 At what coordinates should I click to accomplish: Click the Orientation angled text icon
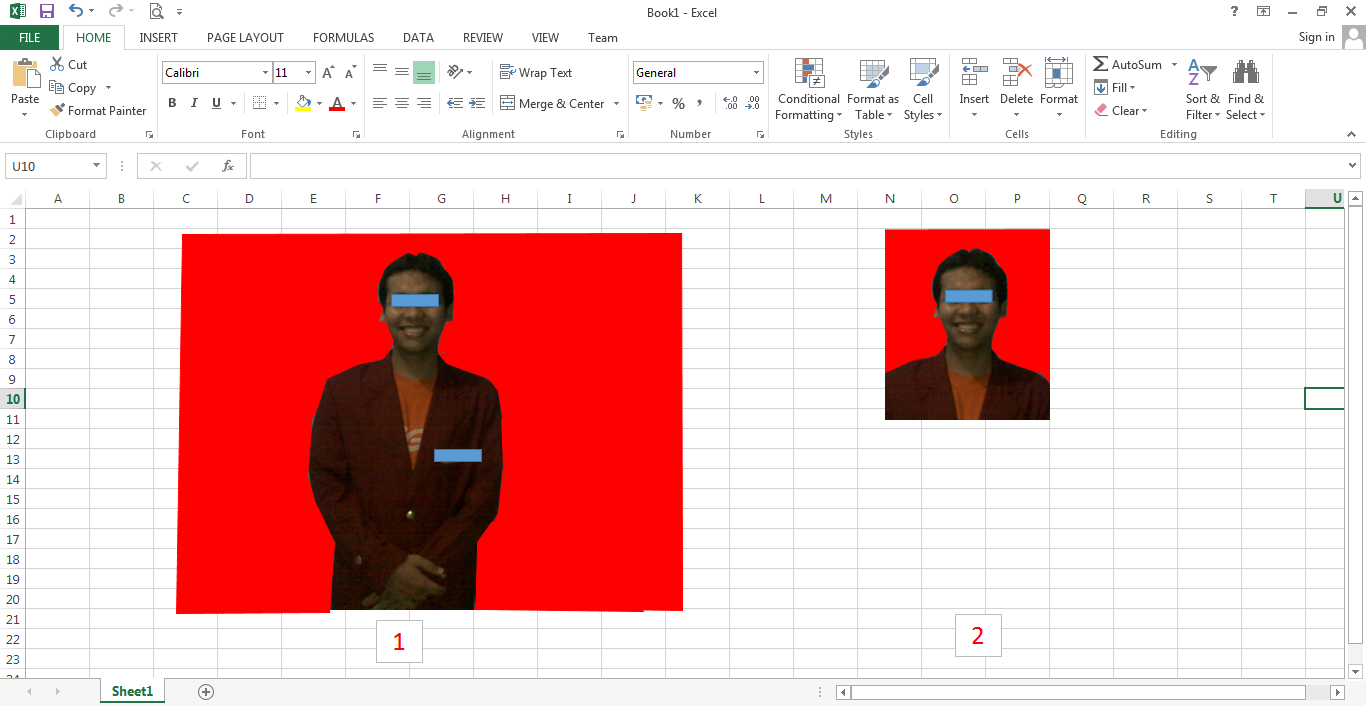click(x=456, y=72)
